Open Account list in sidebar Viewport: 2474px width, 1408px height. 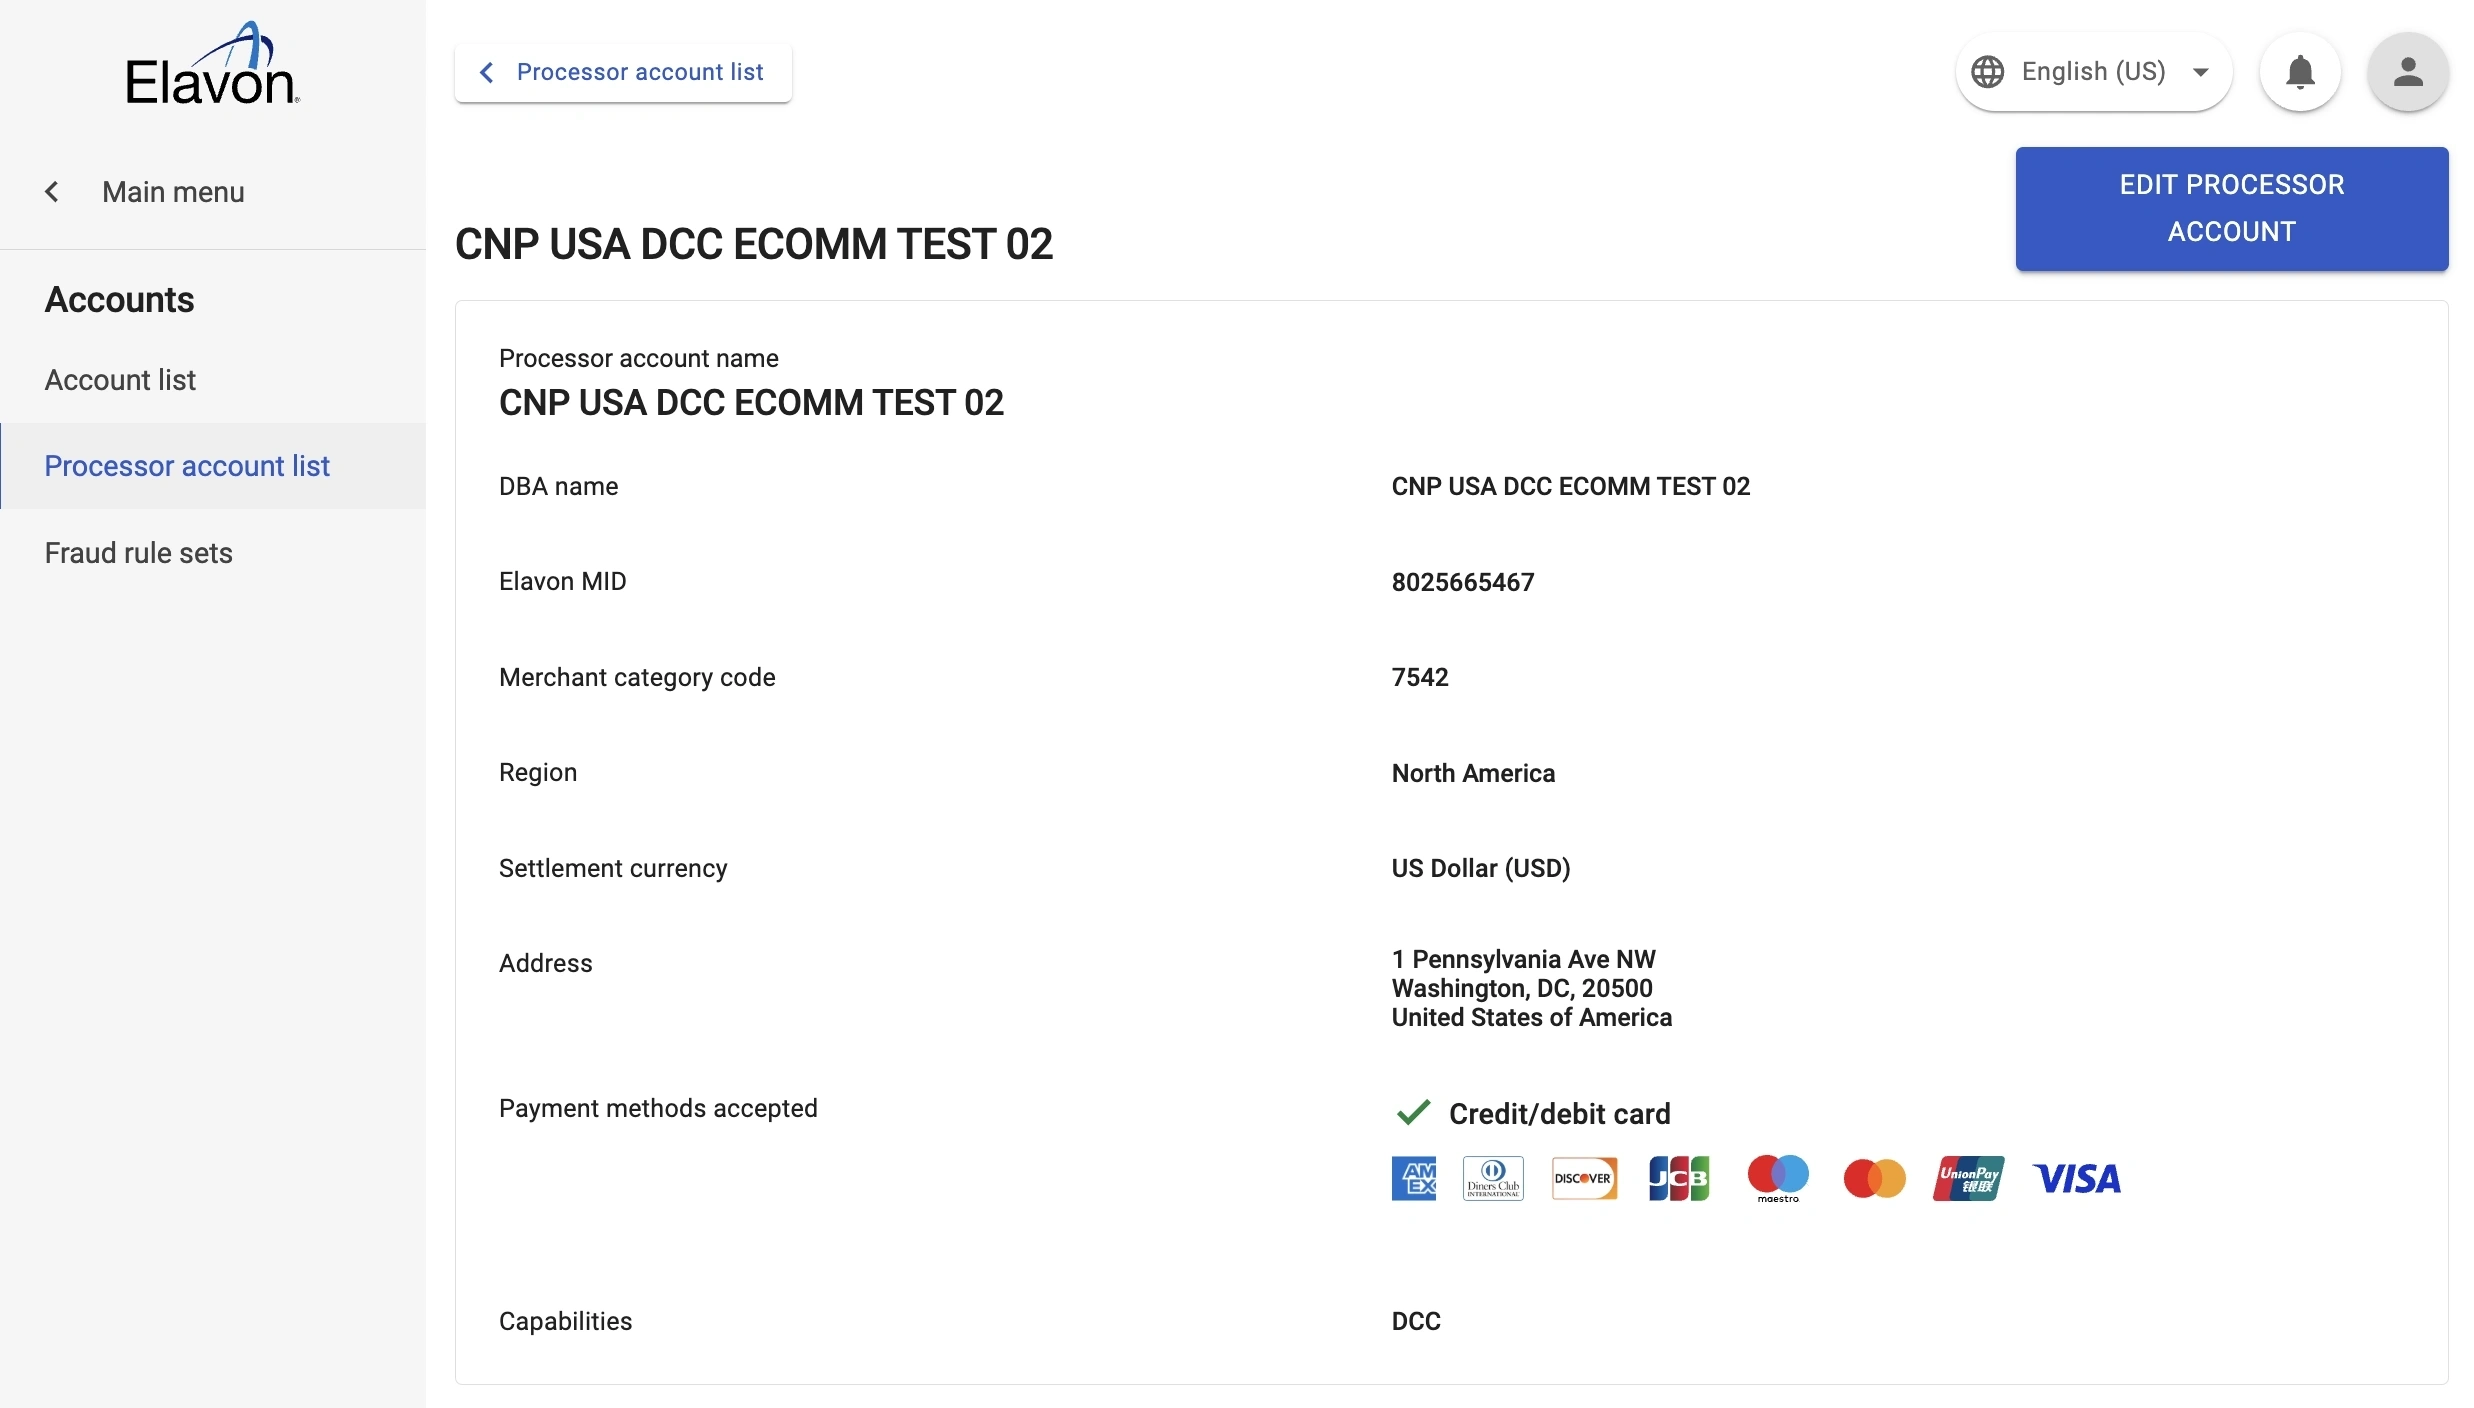point(120,380)
